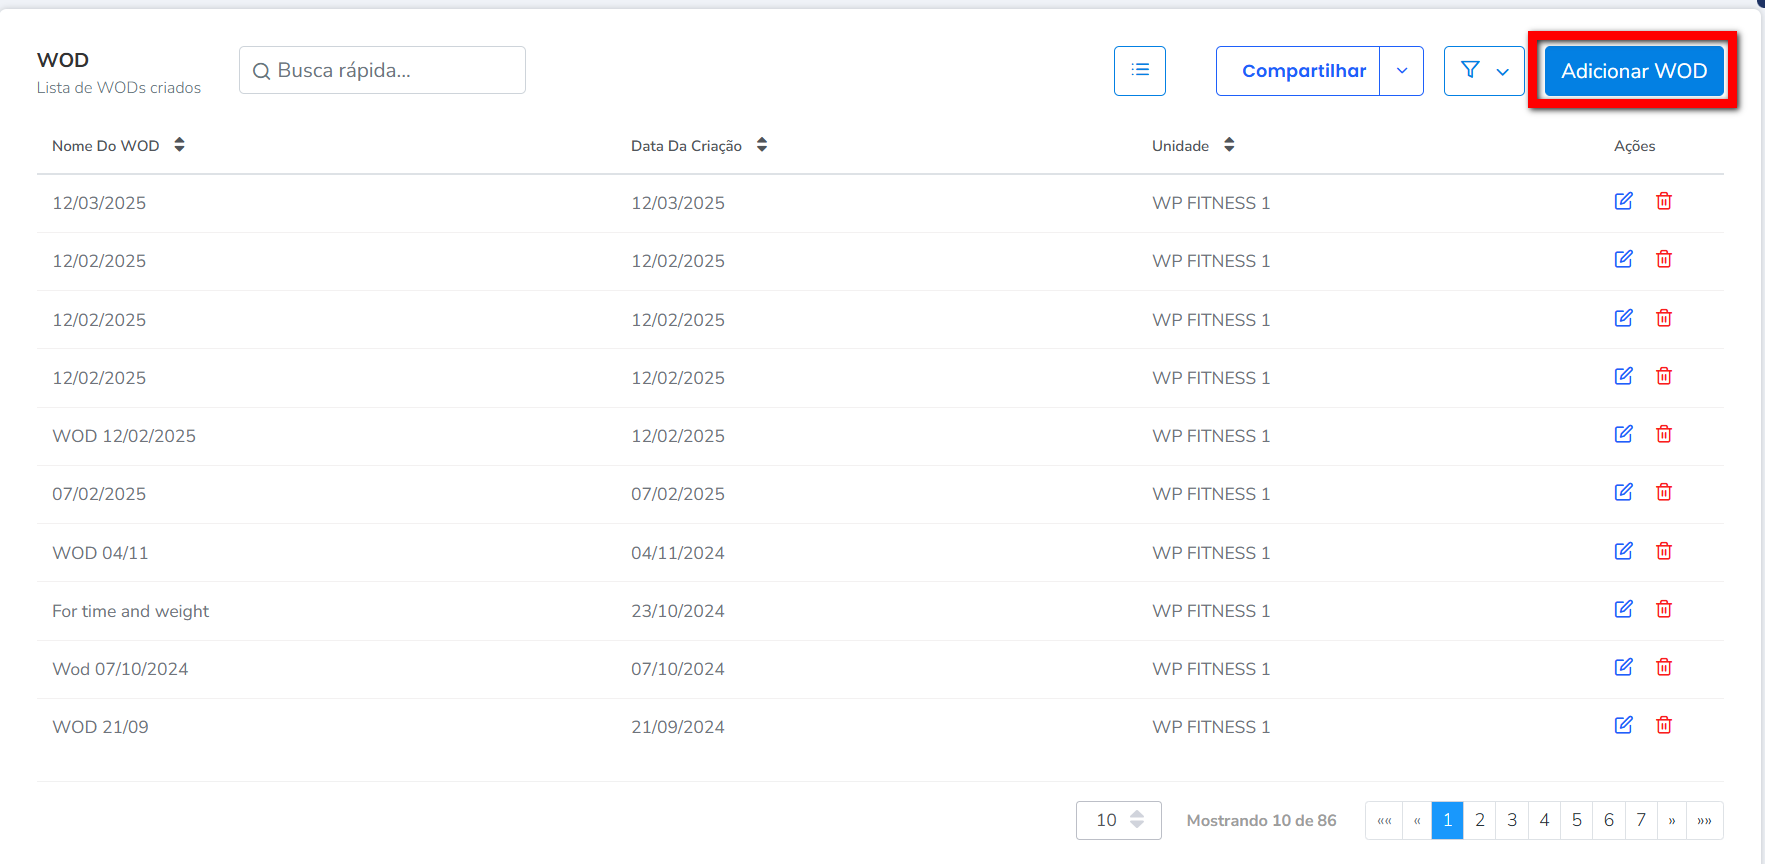Expand the Compartilhar dropdown arrow
Screen dimensions: 1765x864
pyautogui.click(x=1401, y=71)
